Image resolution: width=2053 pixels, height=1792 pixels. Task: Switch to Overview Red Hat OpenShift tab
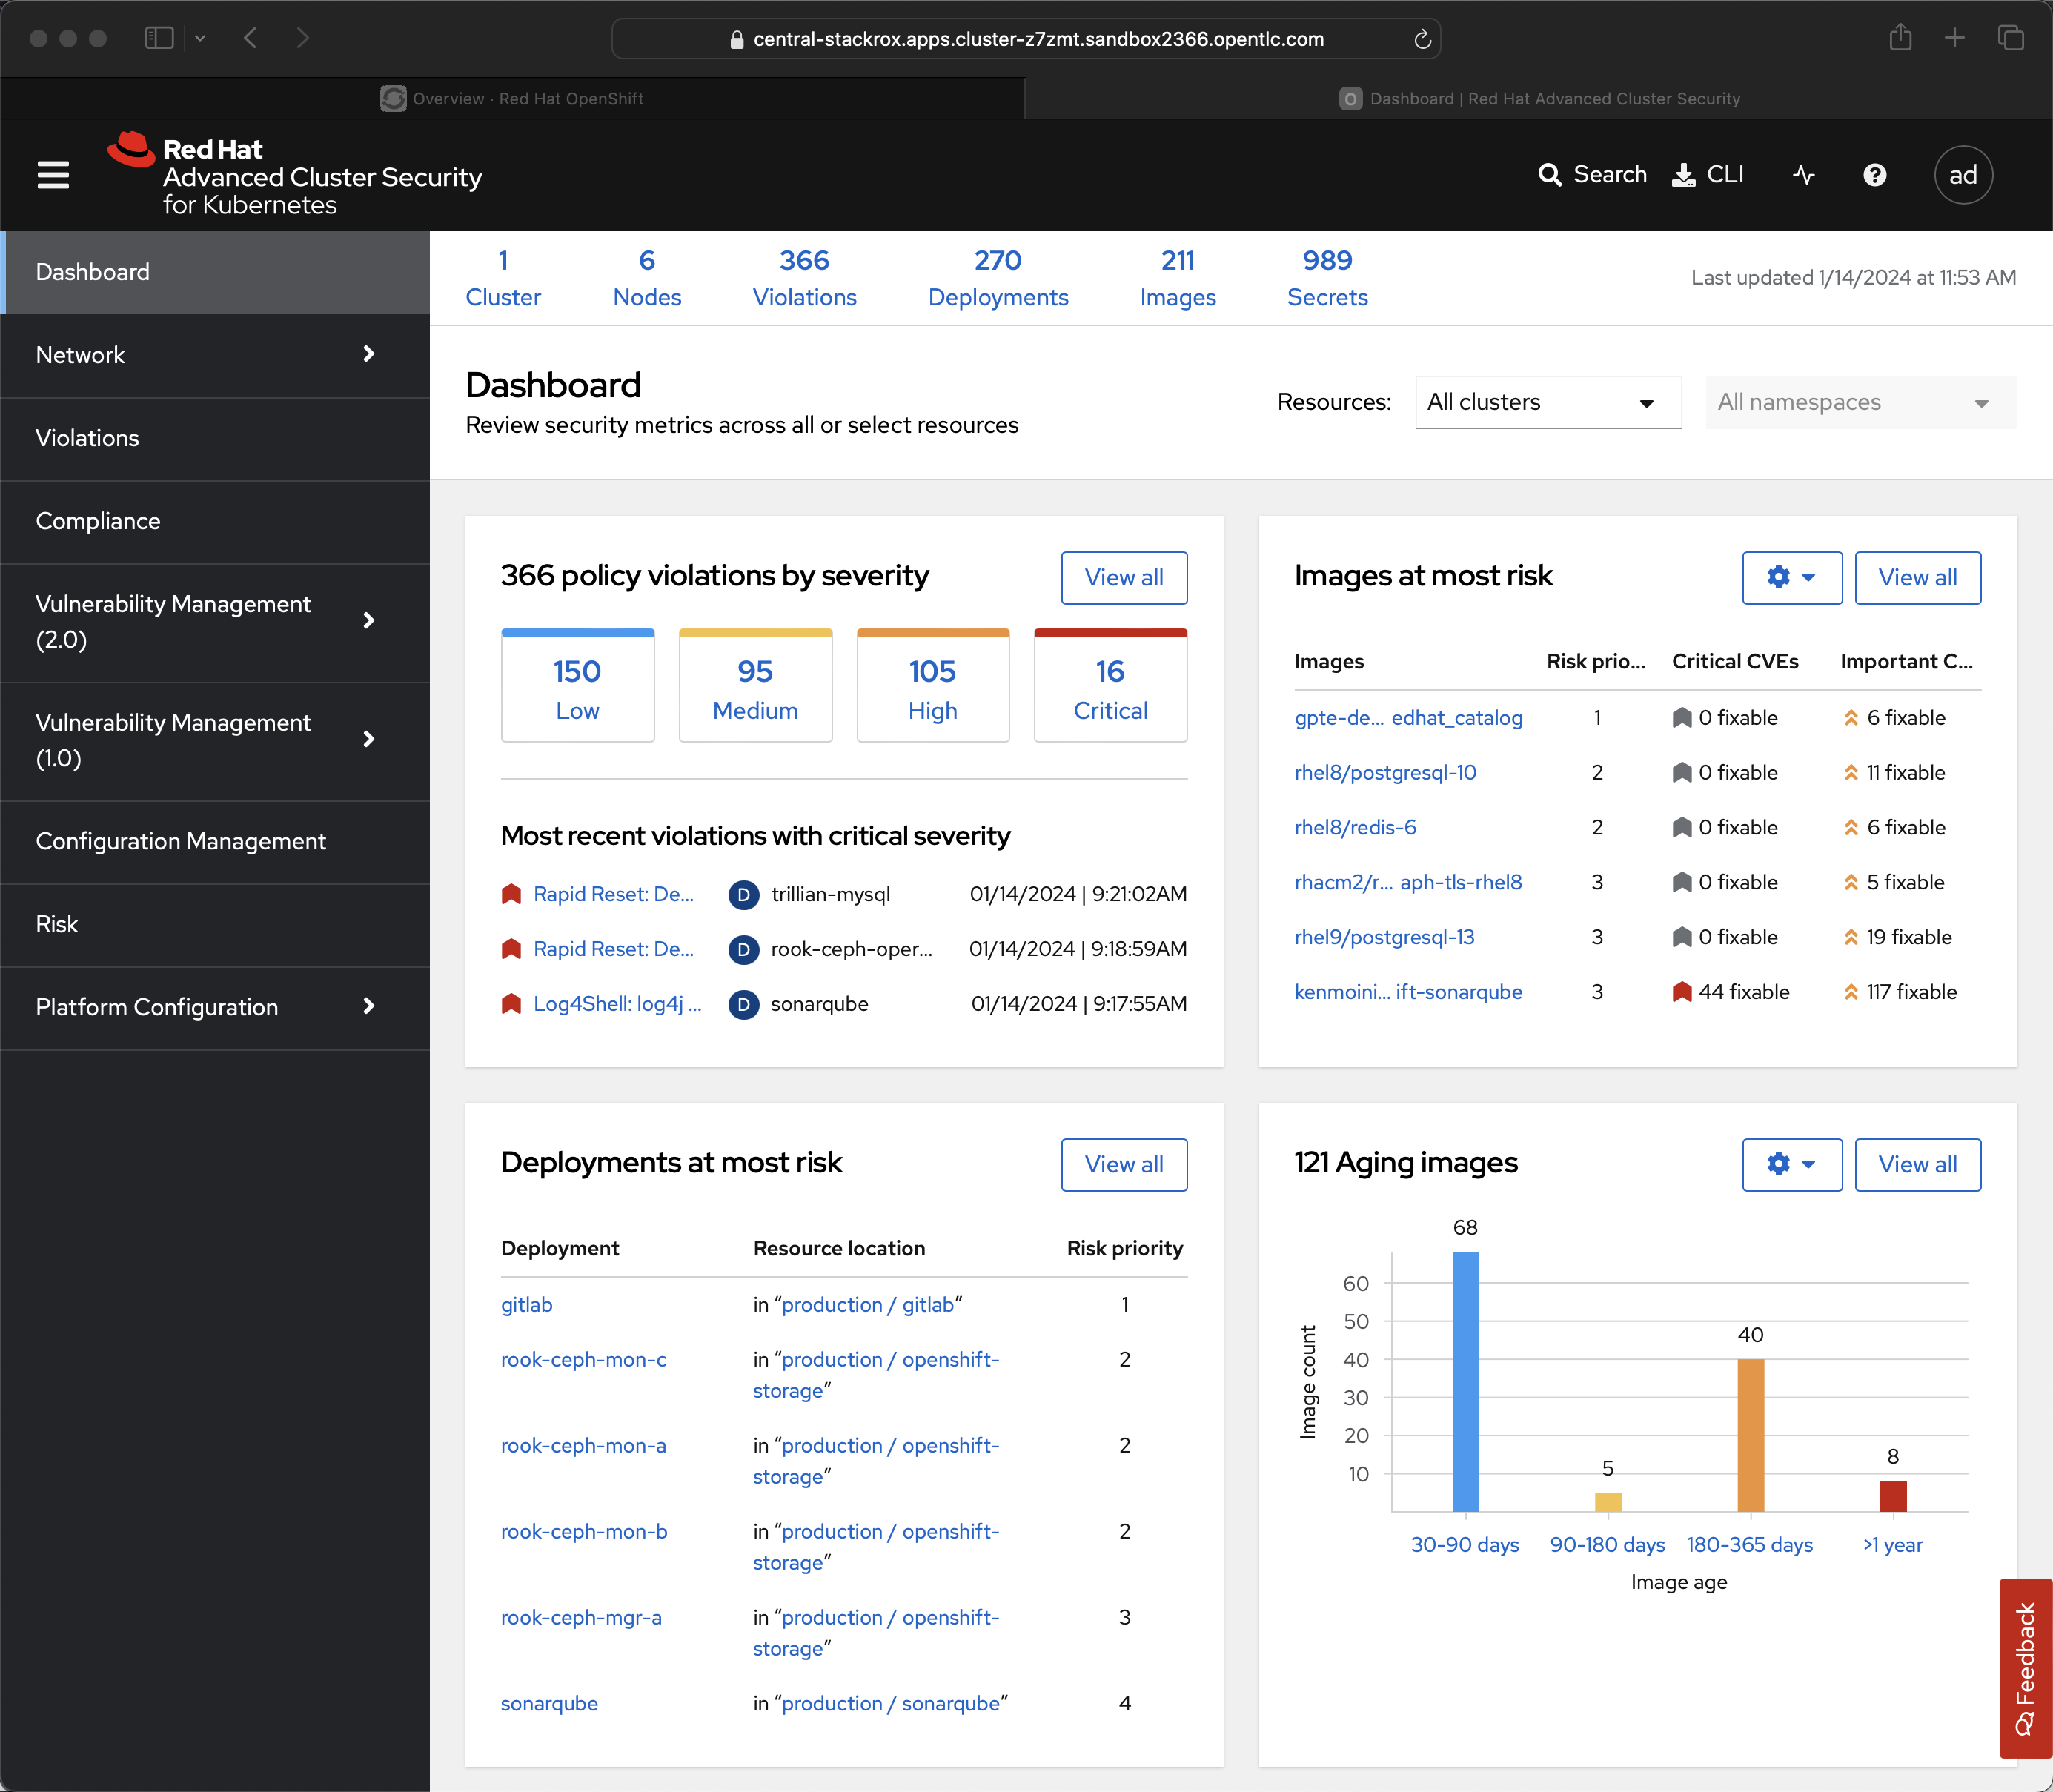point(512,98)
